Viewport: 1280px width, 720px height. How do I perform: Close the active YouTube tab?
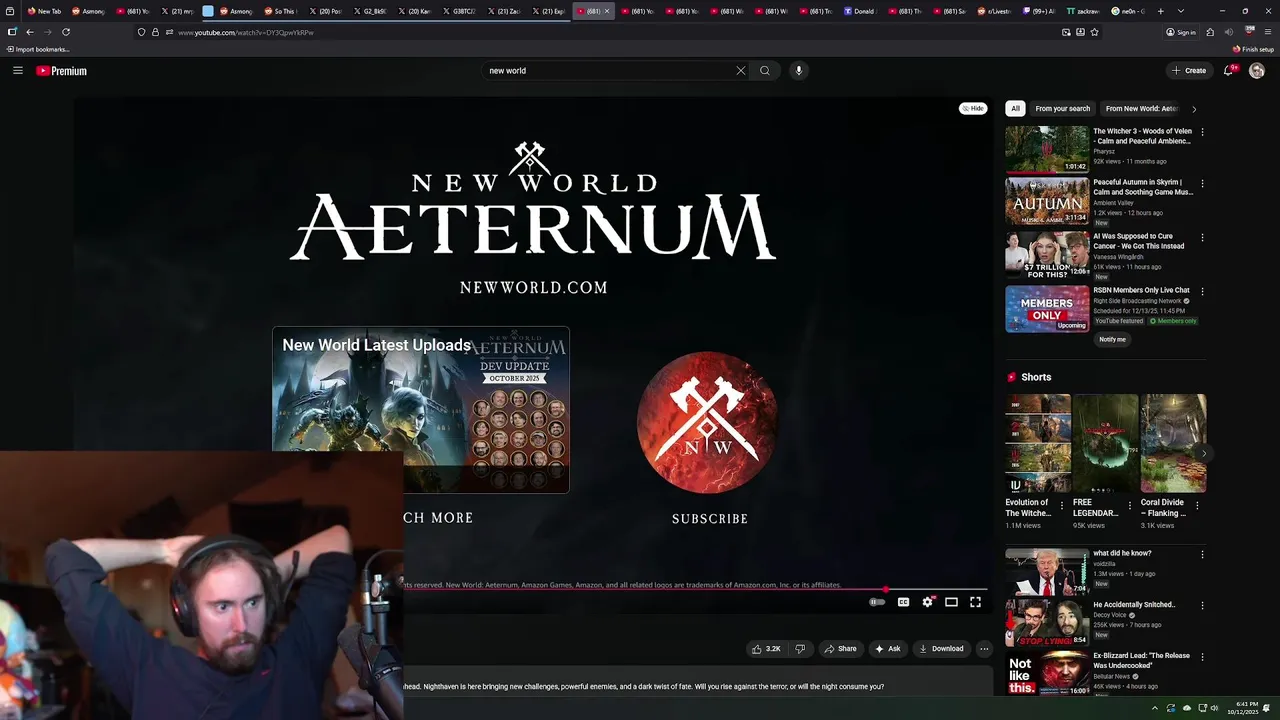pyautogui.click(x=607, y=11)
